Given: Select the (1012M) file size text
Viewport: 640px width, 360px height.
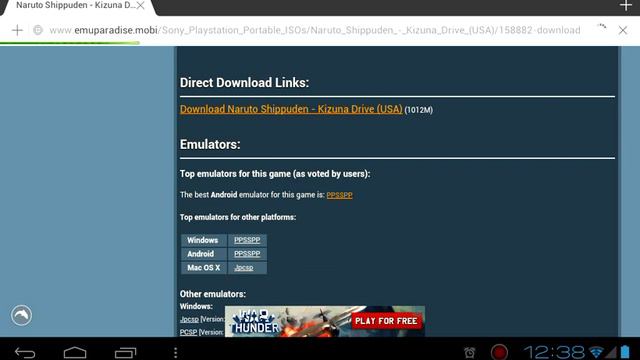Looking at the screenshot, I should (x=418, y=110).
